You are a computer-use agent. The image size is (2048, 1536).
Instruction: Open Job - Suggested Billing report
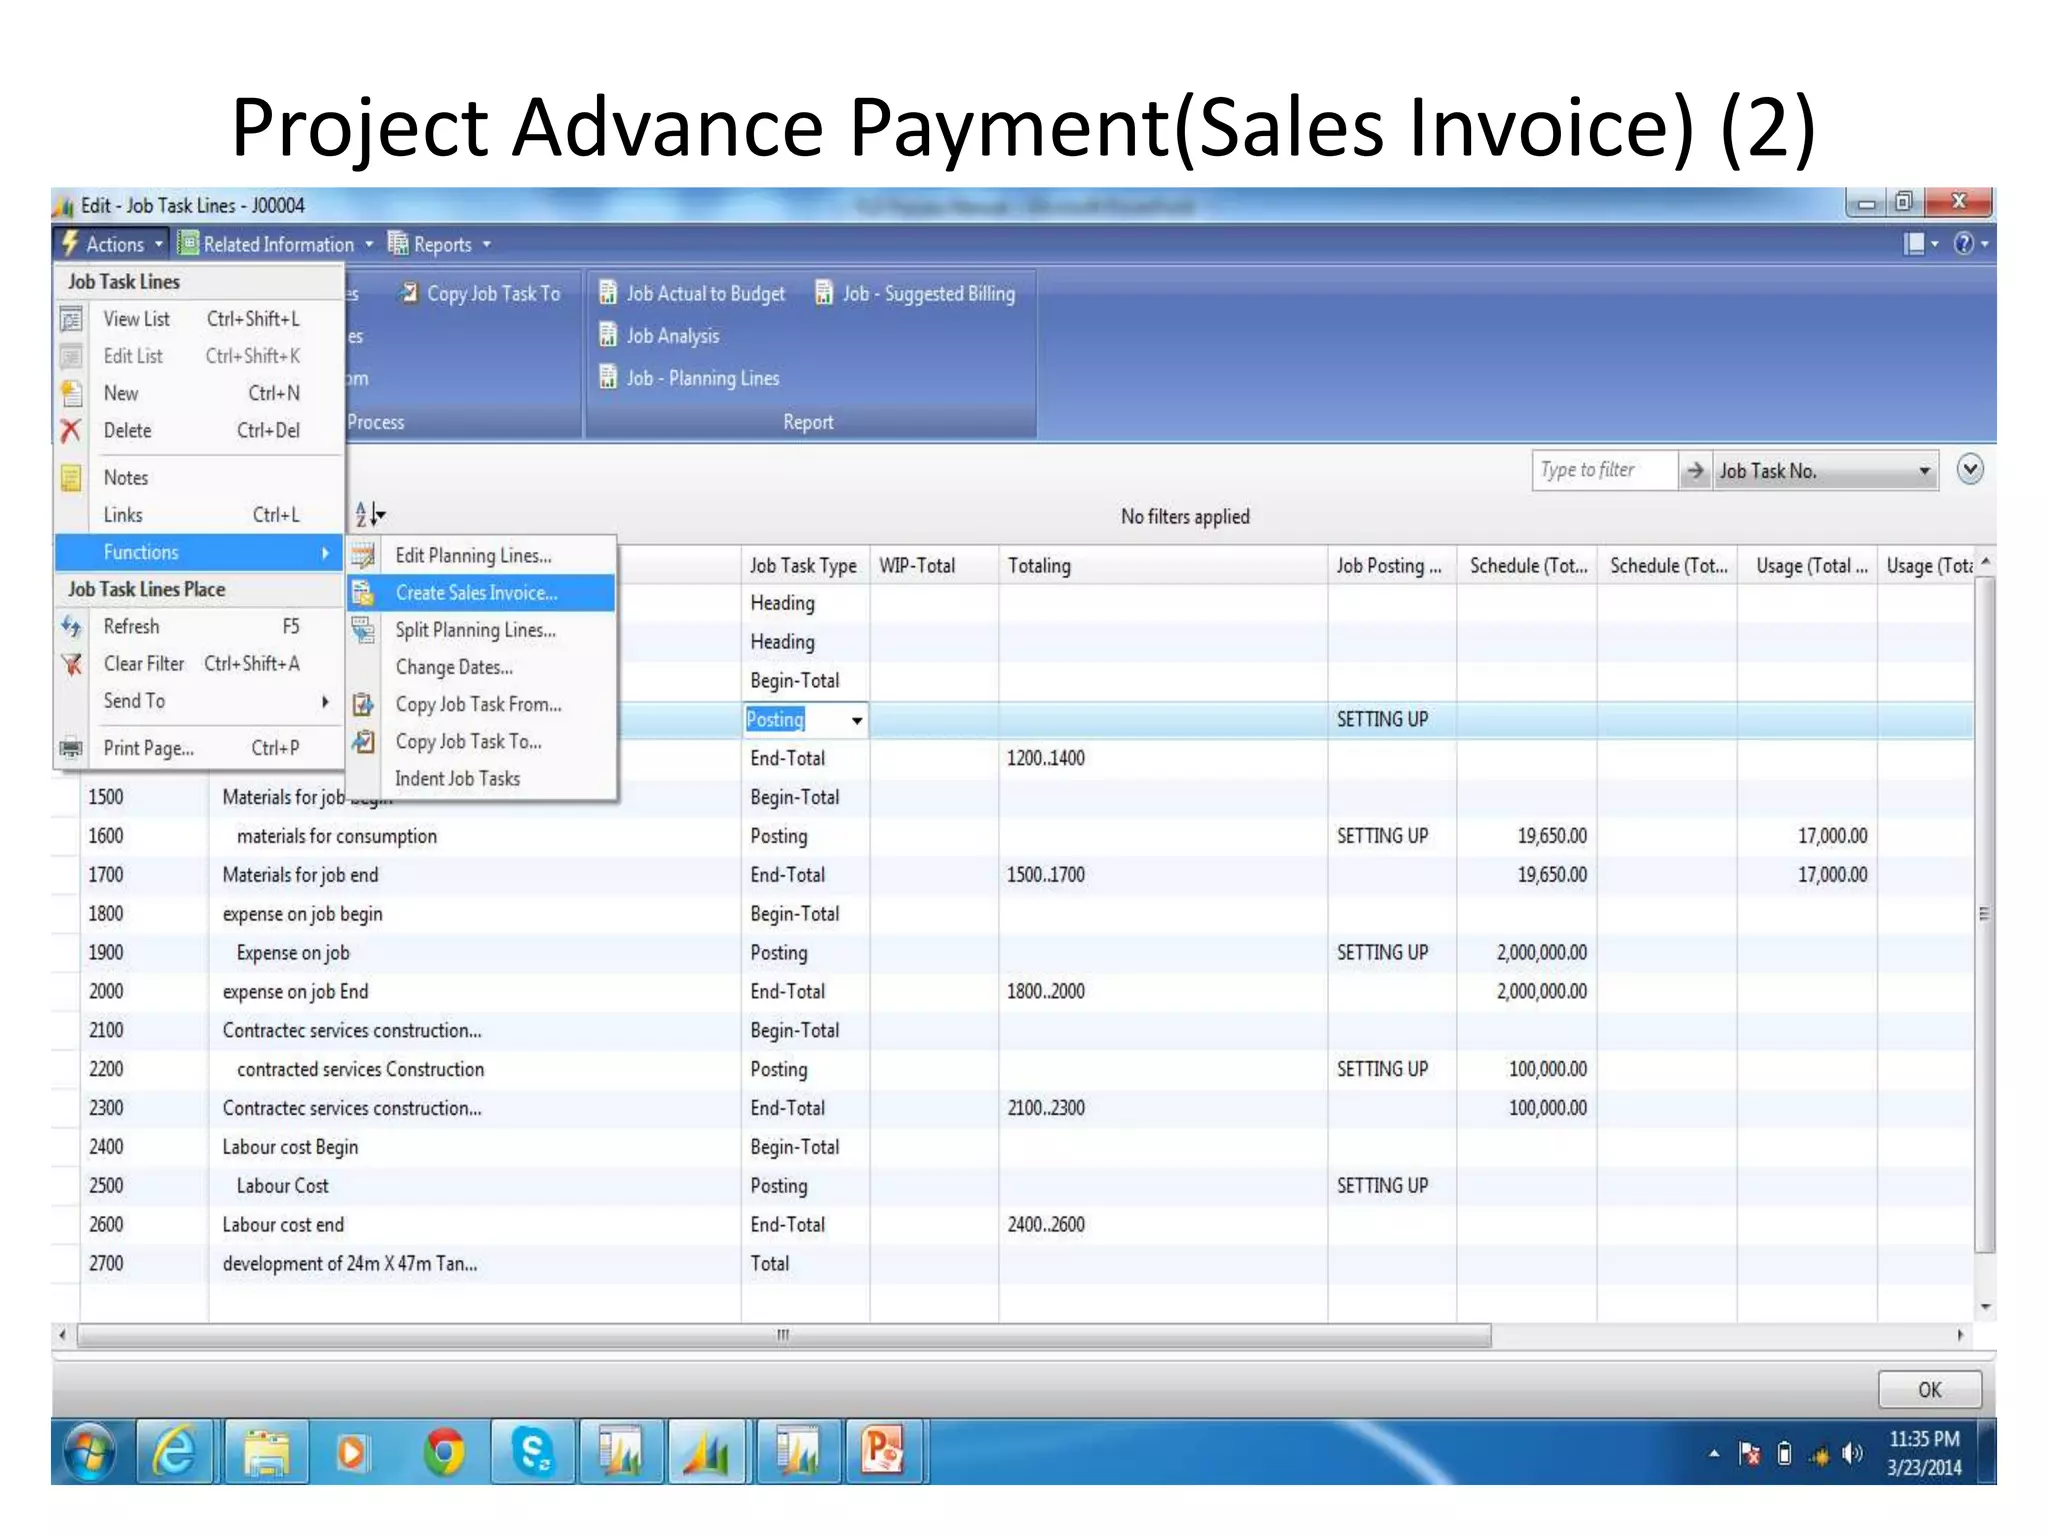[928, 294]
